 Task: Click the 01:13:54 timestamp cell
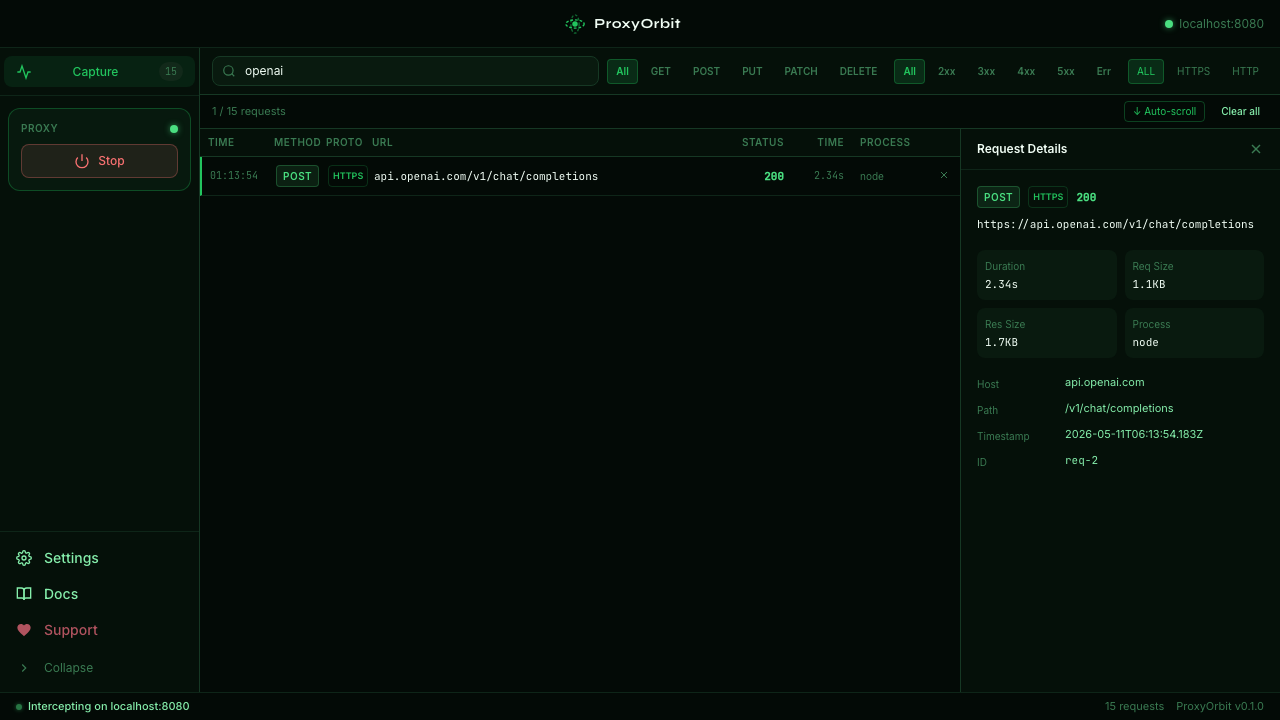pos(234,176)
